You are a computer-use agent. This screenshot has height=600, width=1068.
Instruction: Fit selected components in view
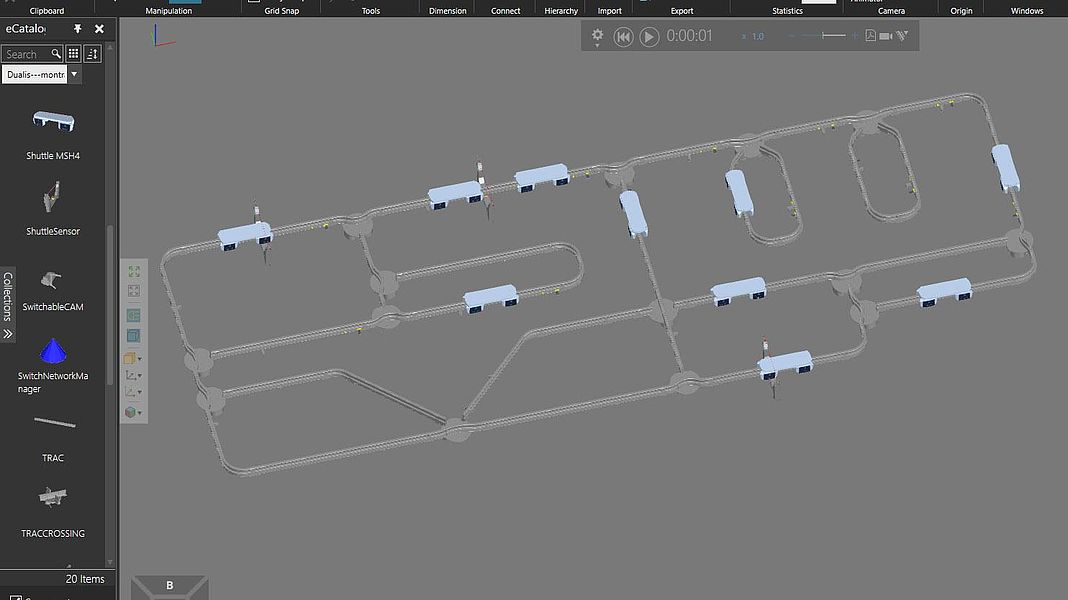coord(134,291)
